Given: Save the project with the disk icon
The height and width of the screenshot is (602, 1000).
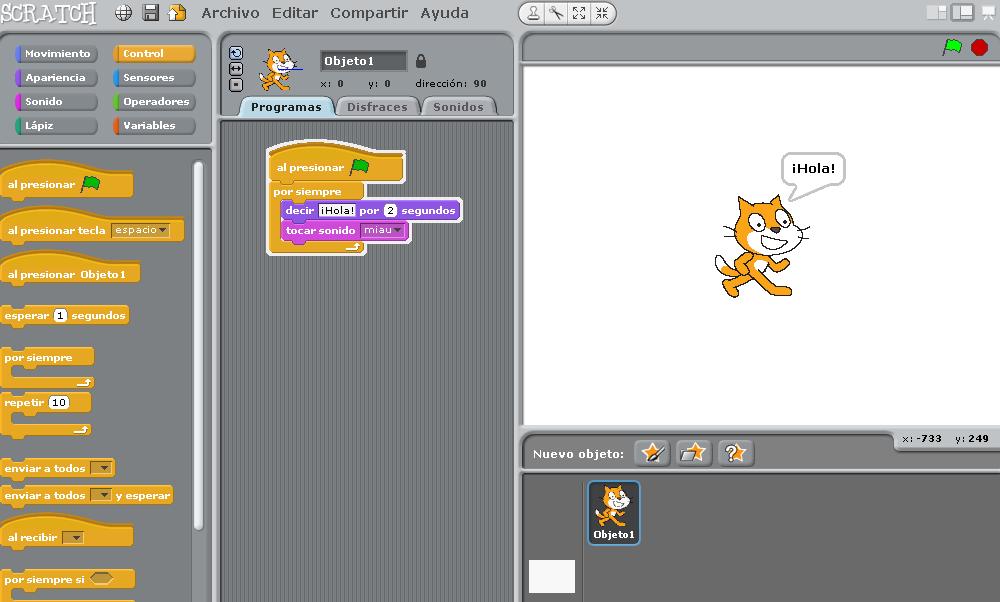Looking at the screenshot, I should tap(151, 13).
